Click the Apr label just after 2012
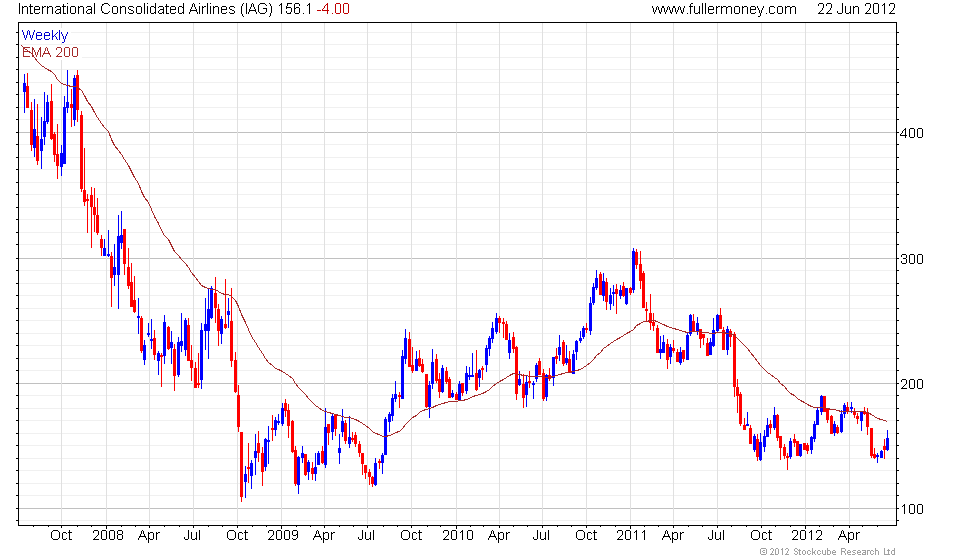Viewport: 980px width, 560px height. pos(849,536)
